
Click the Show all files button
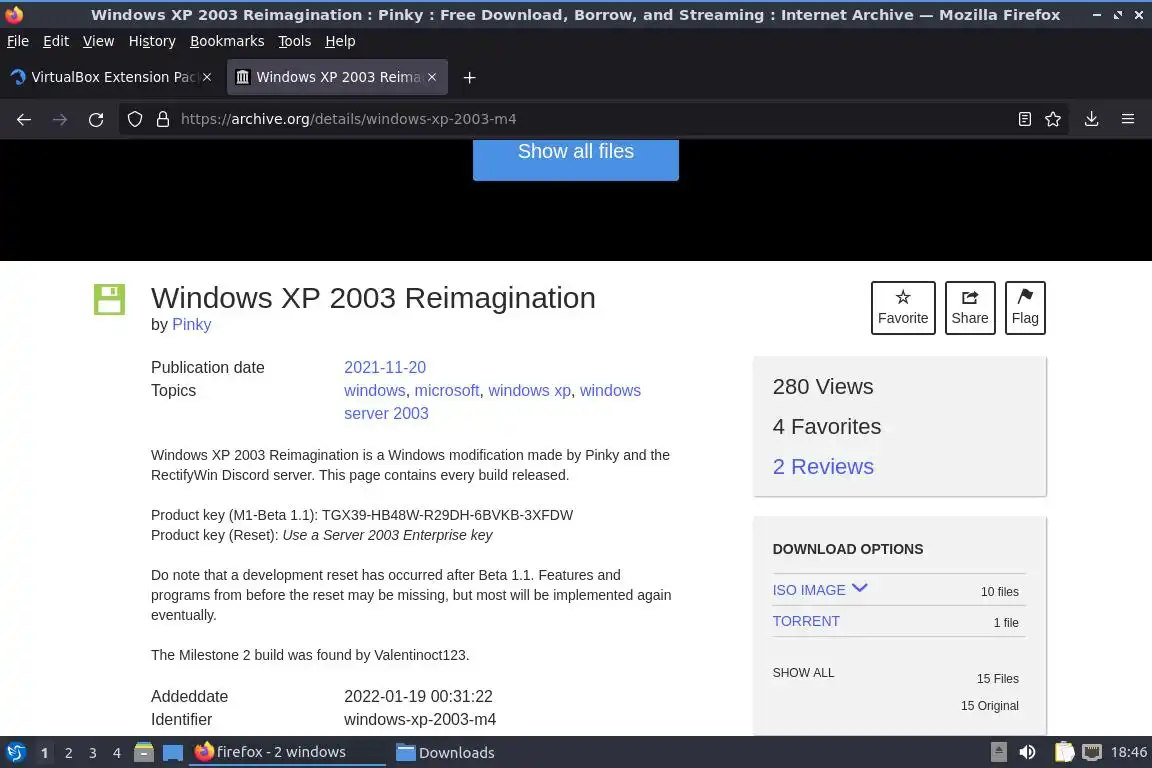(x=576, y=159)
